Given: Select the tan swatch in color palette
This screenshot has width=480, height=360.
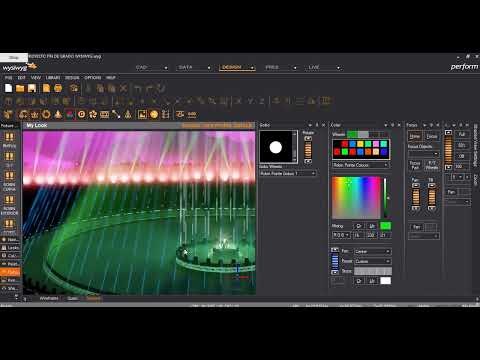Looking at the screenshot, I should click(376, 152).
